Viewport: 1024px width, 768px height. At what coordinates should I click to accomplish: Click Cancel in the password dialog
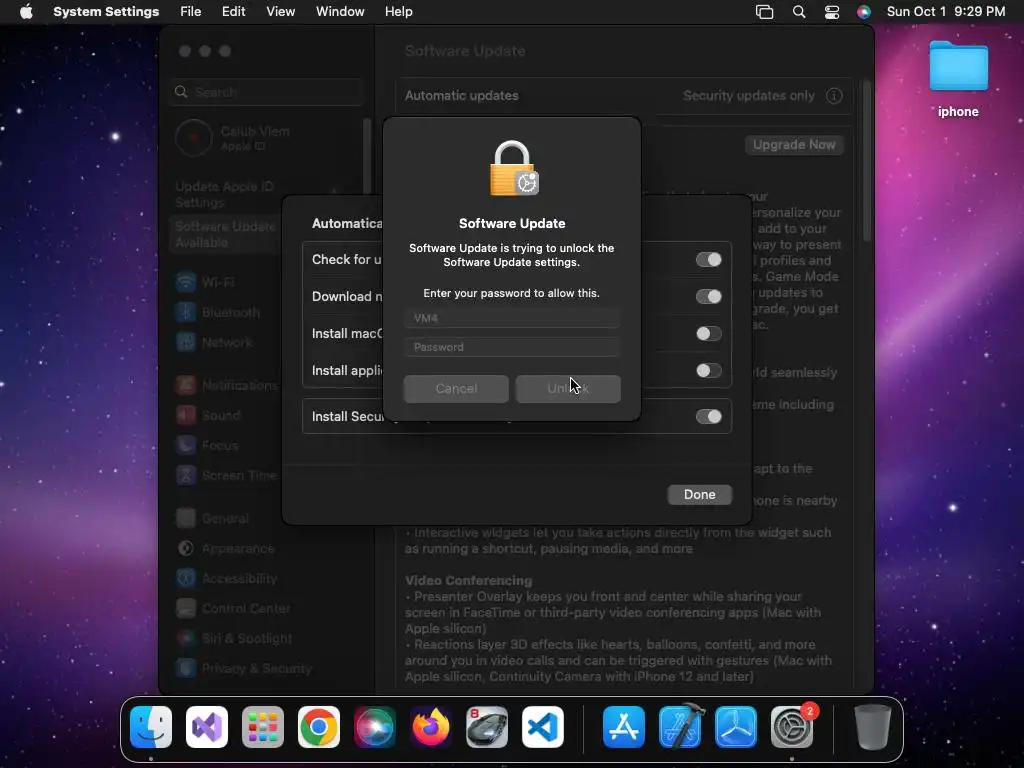click(x=456, y=389)
